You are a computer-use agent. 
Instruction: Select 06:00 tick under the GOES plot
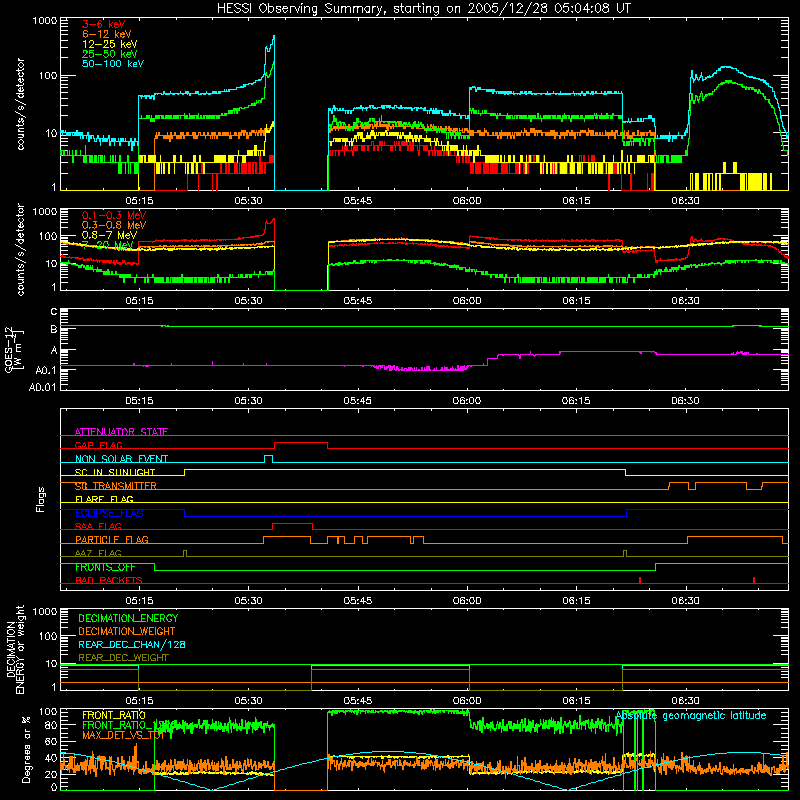[467, 401]
